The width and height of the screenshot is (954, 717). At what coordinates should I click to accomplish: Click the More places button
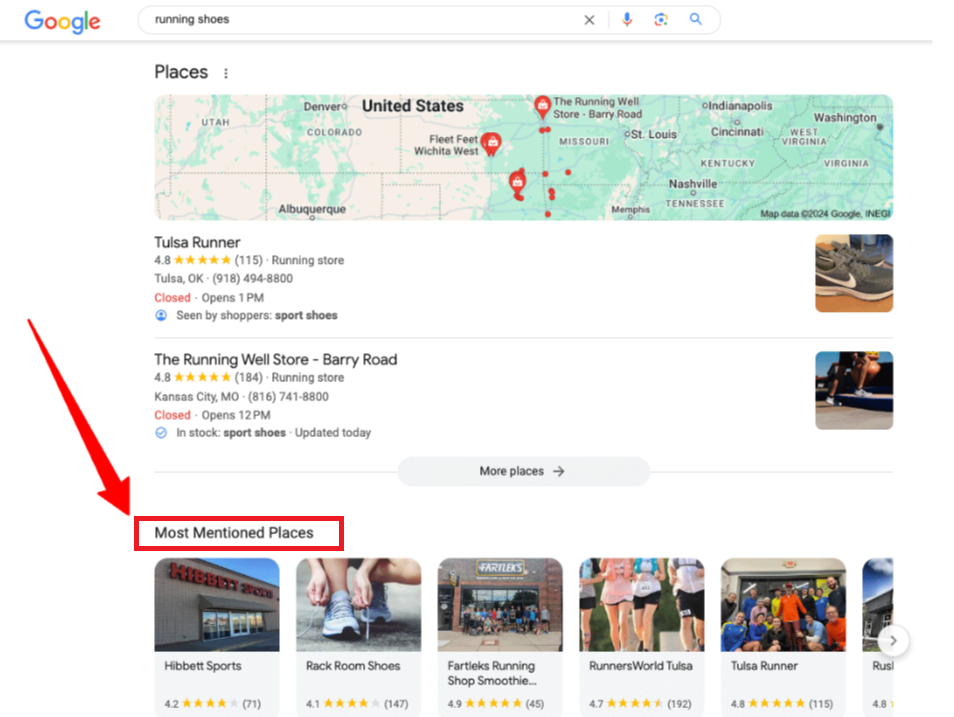[523, 471]
